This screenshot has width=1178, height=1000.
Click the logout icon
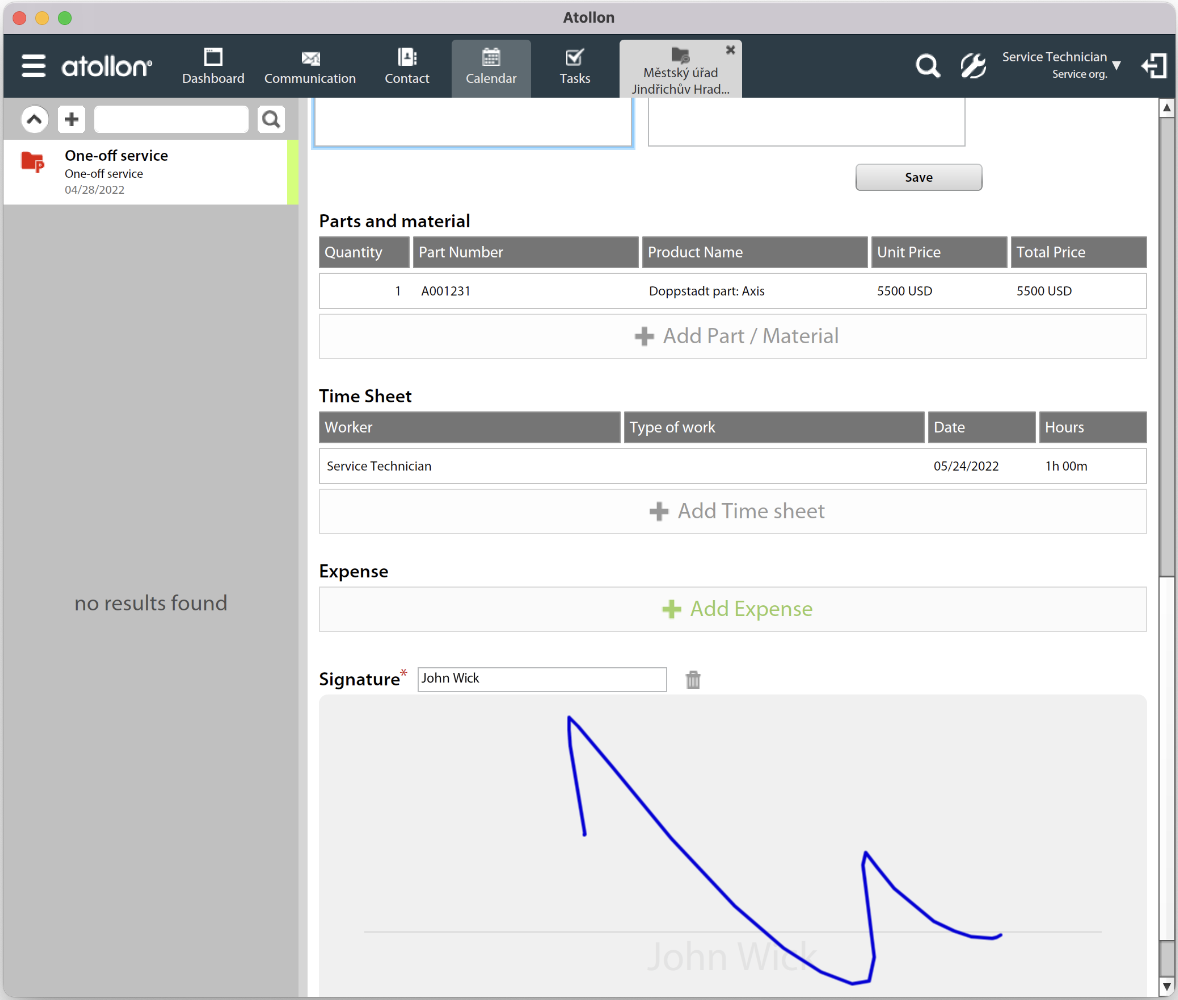point(1154,67)
